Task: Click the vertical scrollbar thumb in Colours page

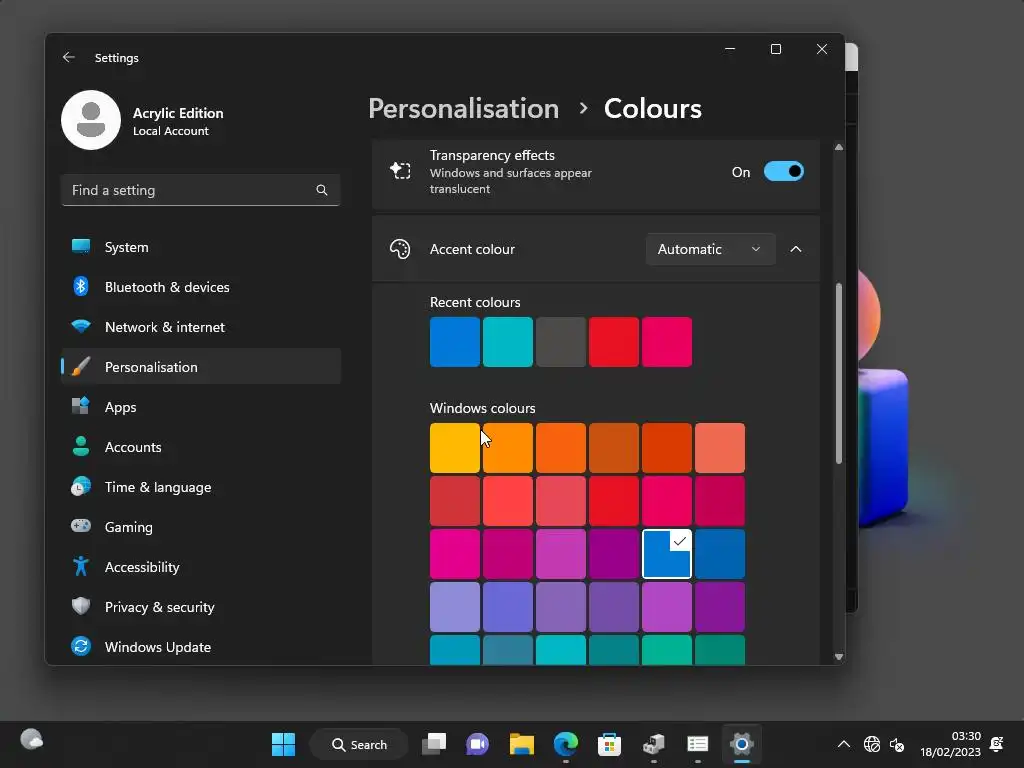Action: (839, 374)
